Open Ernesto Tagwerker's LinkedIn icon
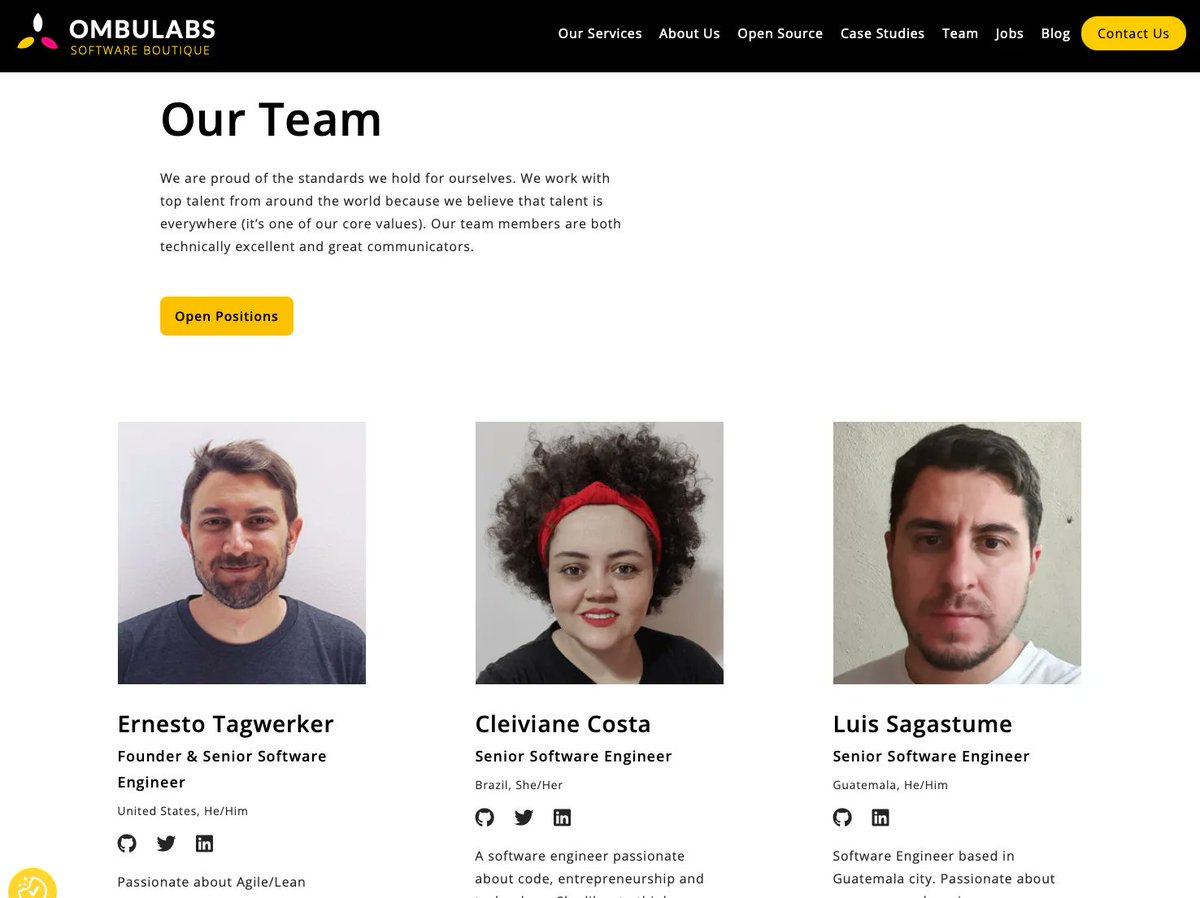This screenshot has height=898, width=1200. click(204, 843)
